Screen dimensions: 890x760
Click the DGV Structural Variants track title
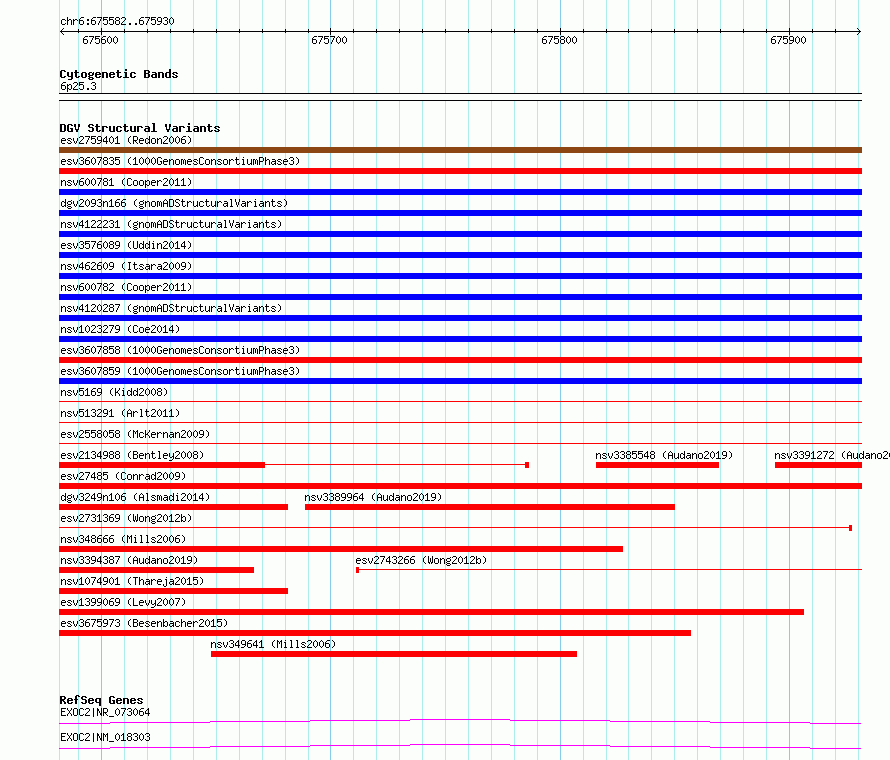click(x=140, y=128)
